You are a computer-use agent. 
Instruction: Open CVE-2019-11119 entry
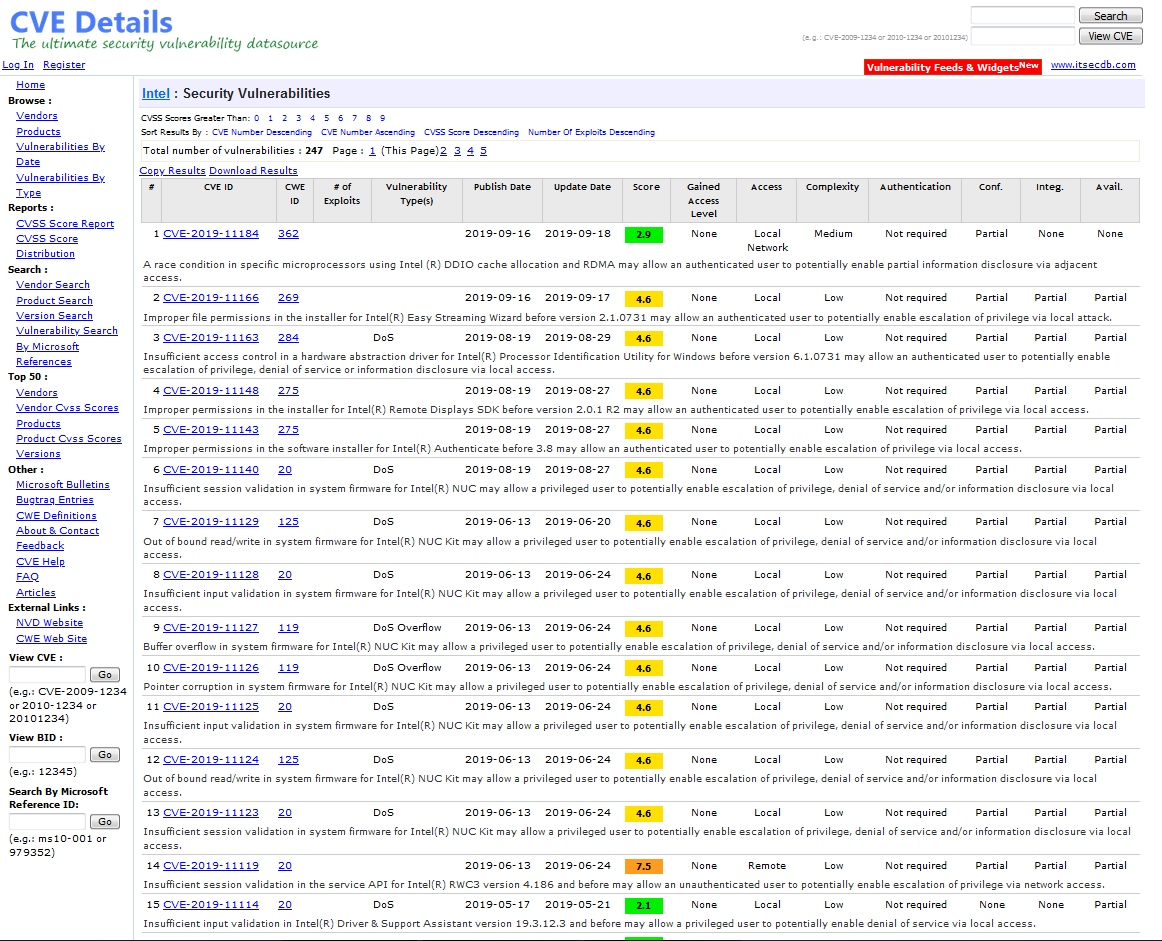point(211,865)
